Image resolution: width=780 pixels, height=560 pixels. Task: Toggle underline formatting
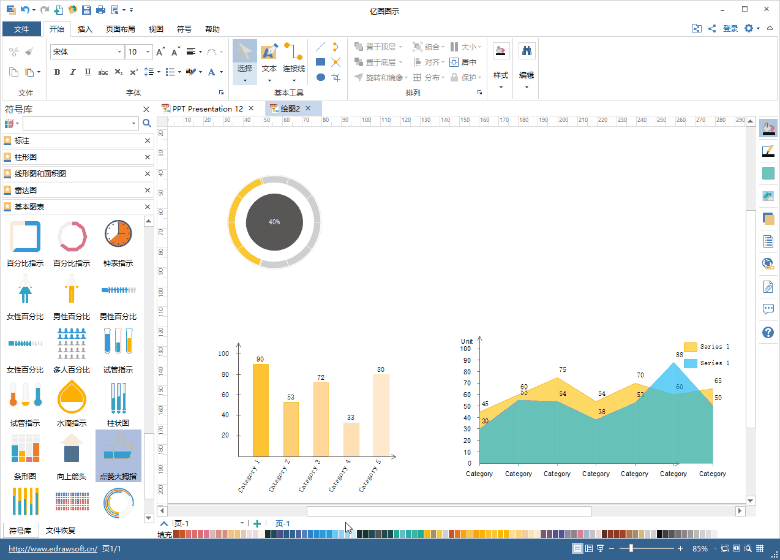point(88,72)
